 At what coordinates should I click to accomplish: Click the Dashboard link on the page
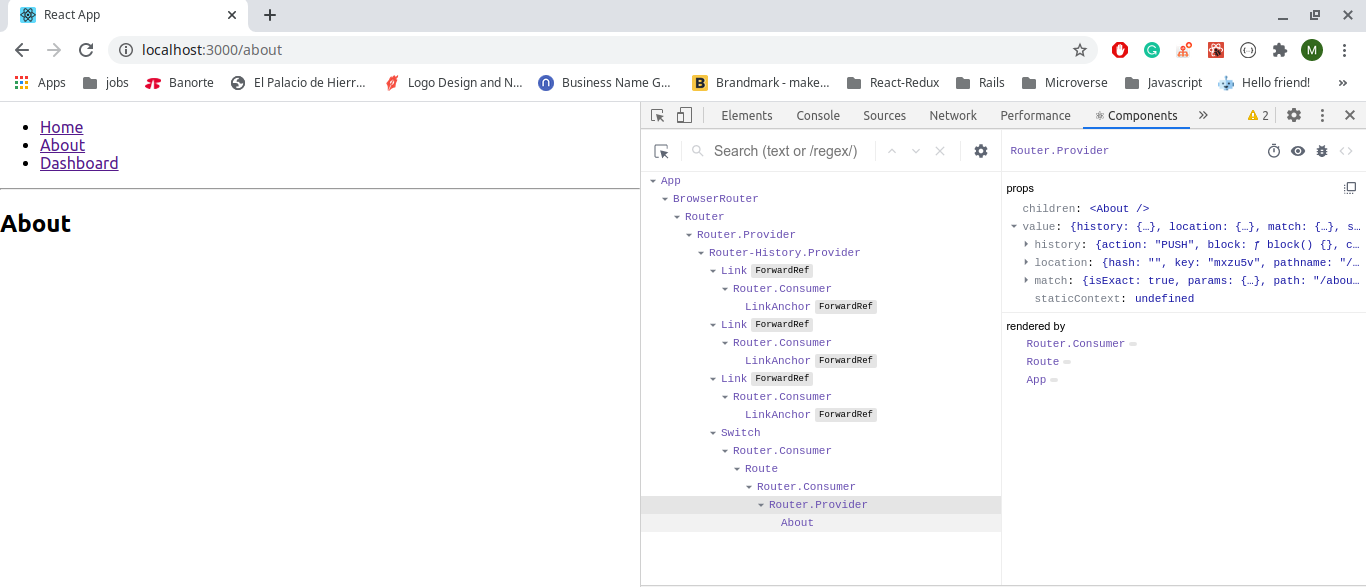(x=79, y=162)
